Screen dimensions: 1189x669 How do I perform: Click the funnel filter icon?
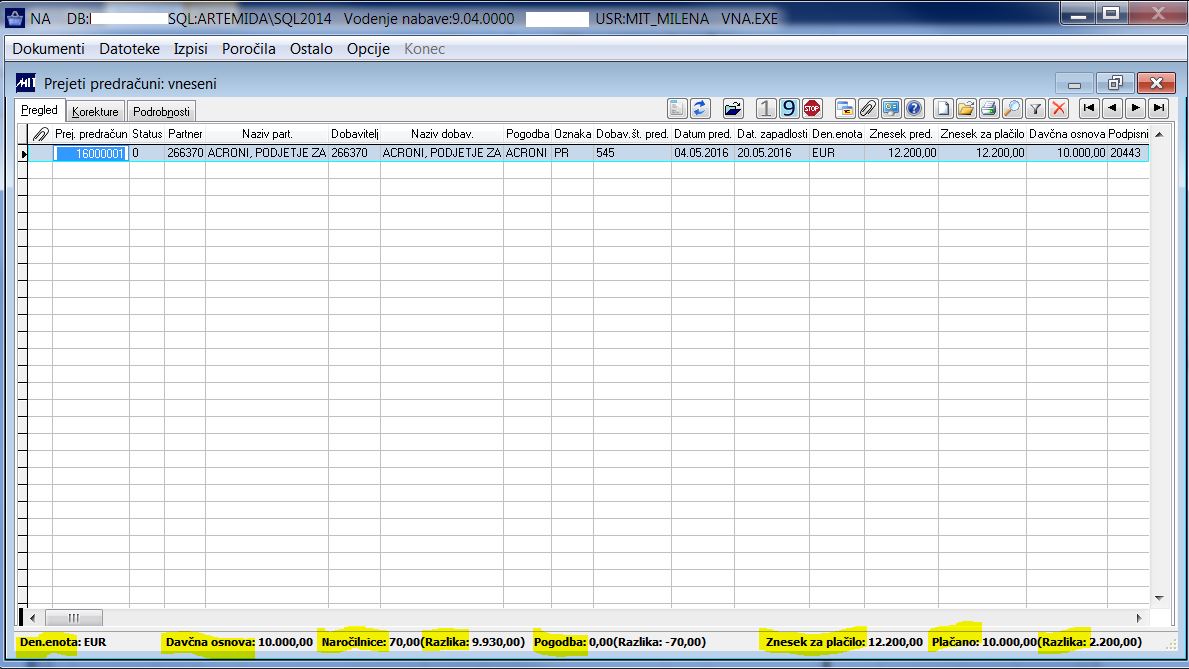click(1035, 108)
